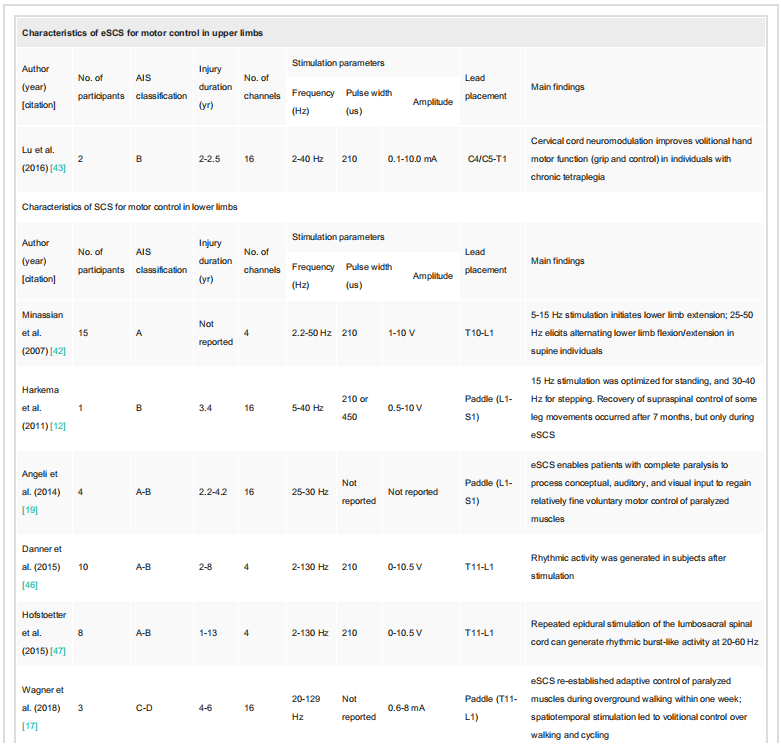Click the C4/C5-T1 lead placement cell
The height and width of the screenshot is (751, 781).
487,158
